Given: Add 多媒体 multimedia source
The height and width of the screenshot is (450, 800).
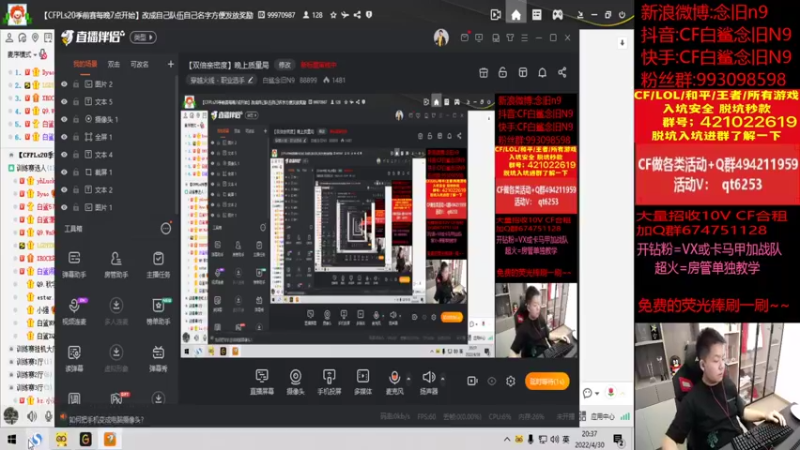Looking at the screenshot, I should pos(363,382).
